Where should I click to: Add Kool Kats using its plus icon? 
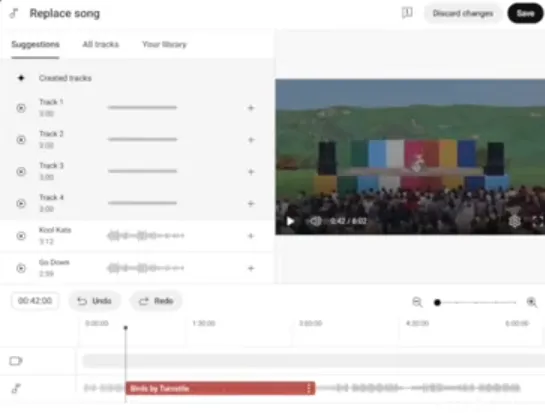(251, 236)
